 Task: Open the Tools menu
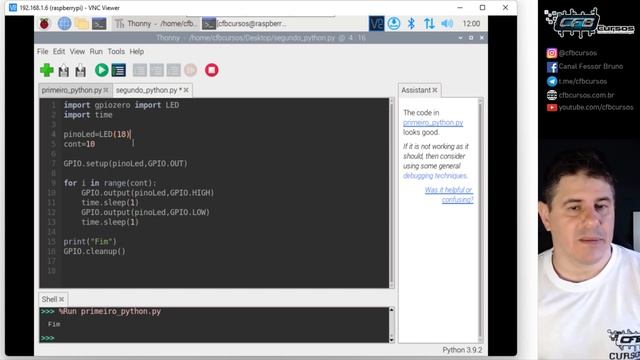pyautogui.click(x=116, y=51)
